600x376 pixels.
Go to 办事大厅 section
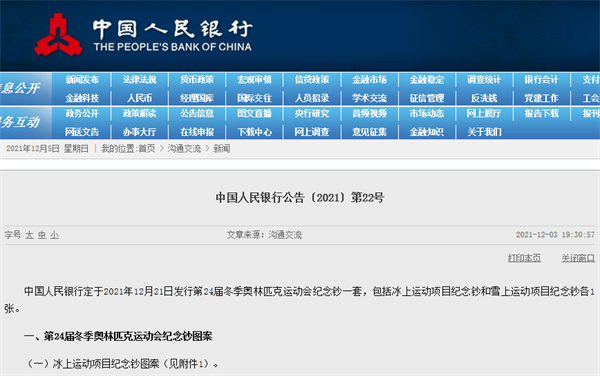click(139, 132)
